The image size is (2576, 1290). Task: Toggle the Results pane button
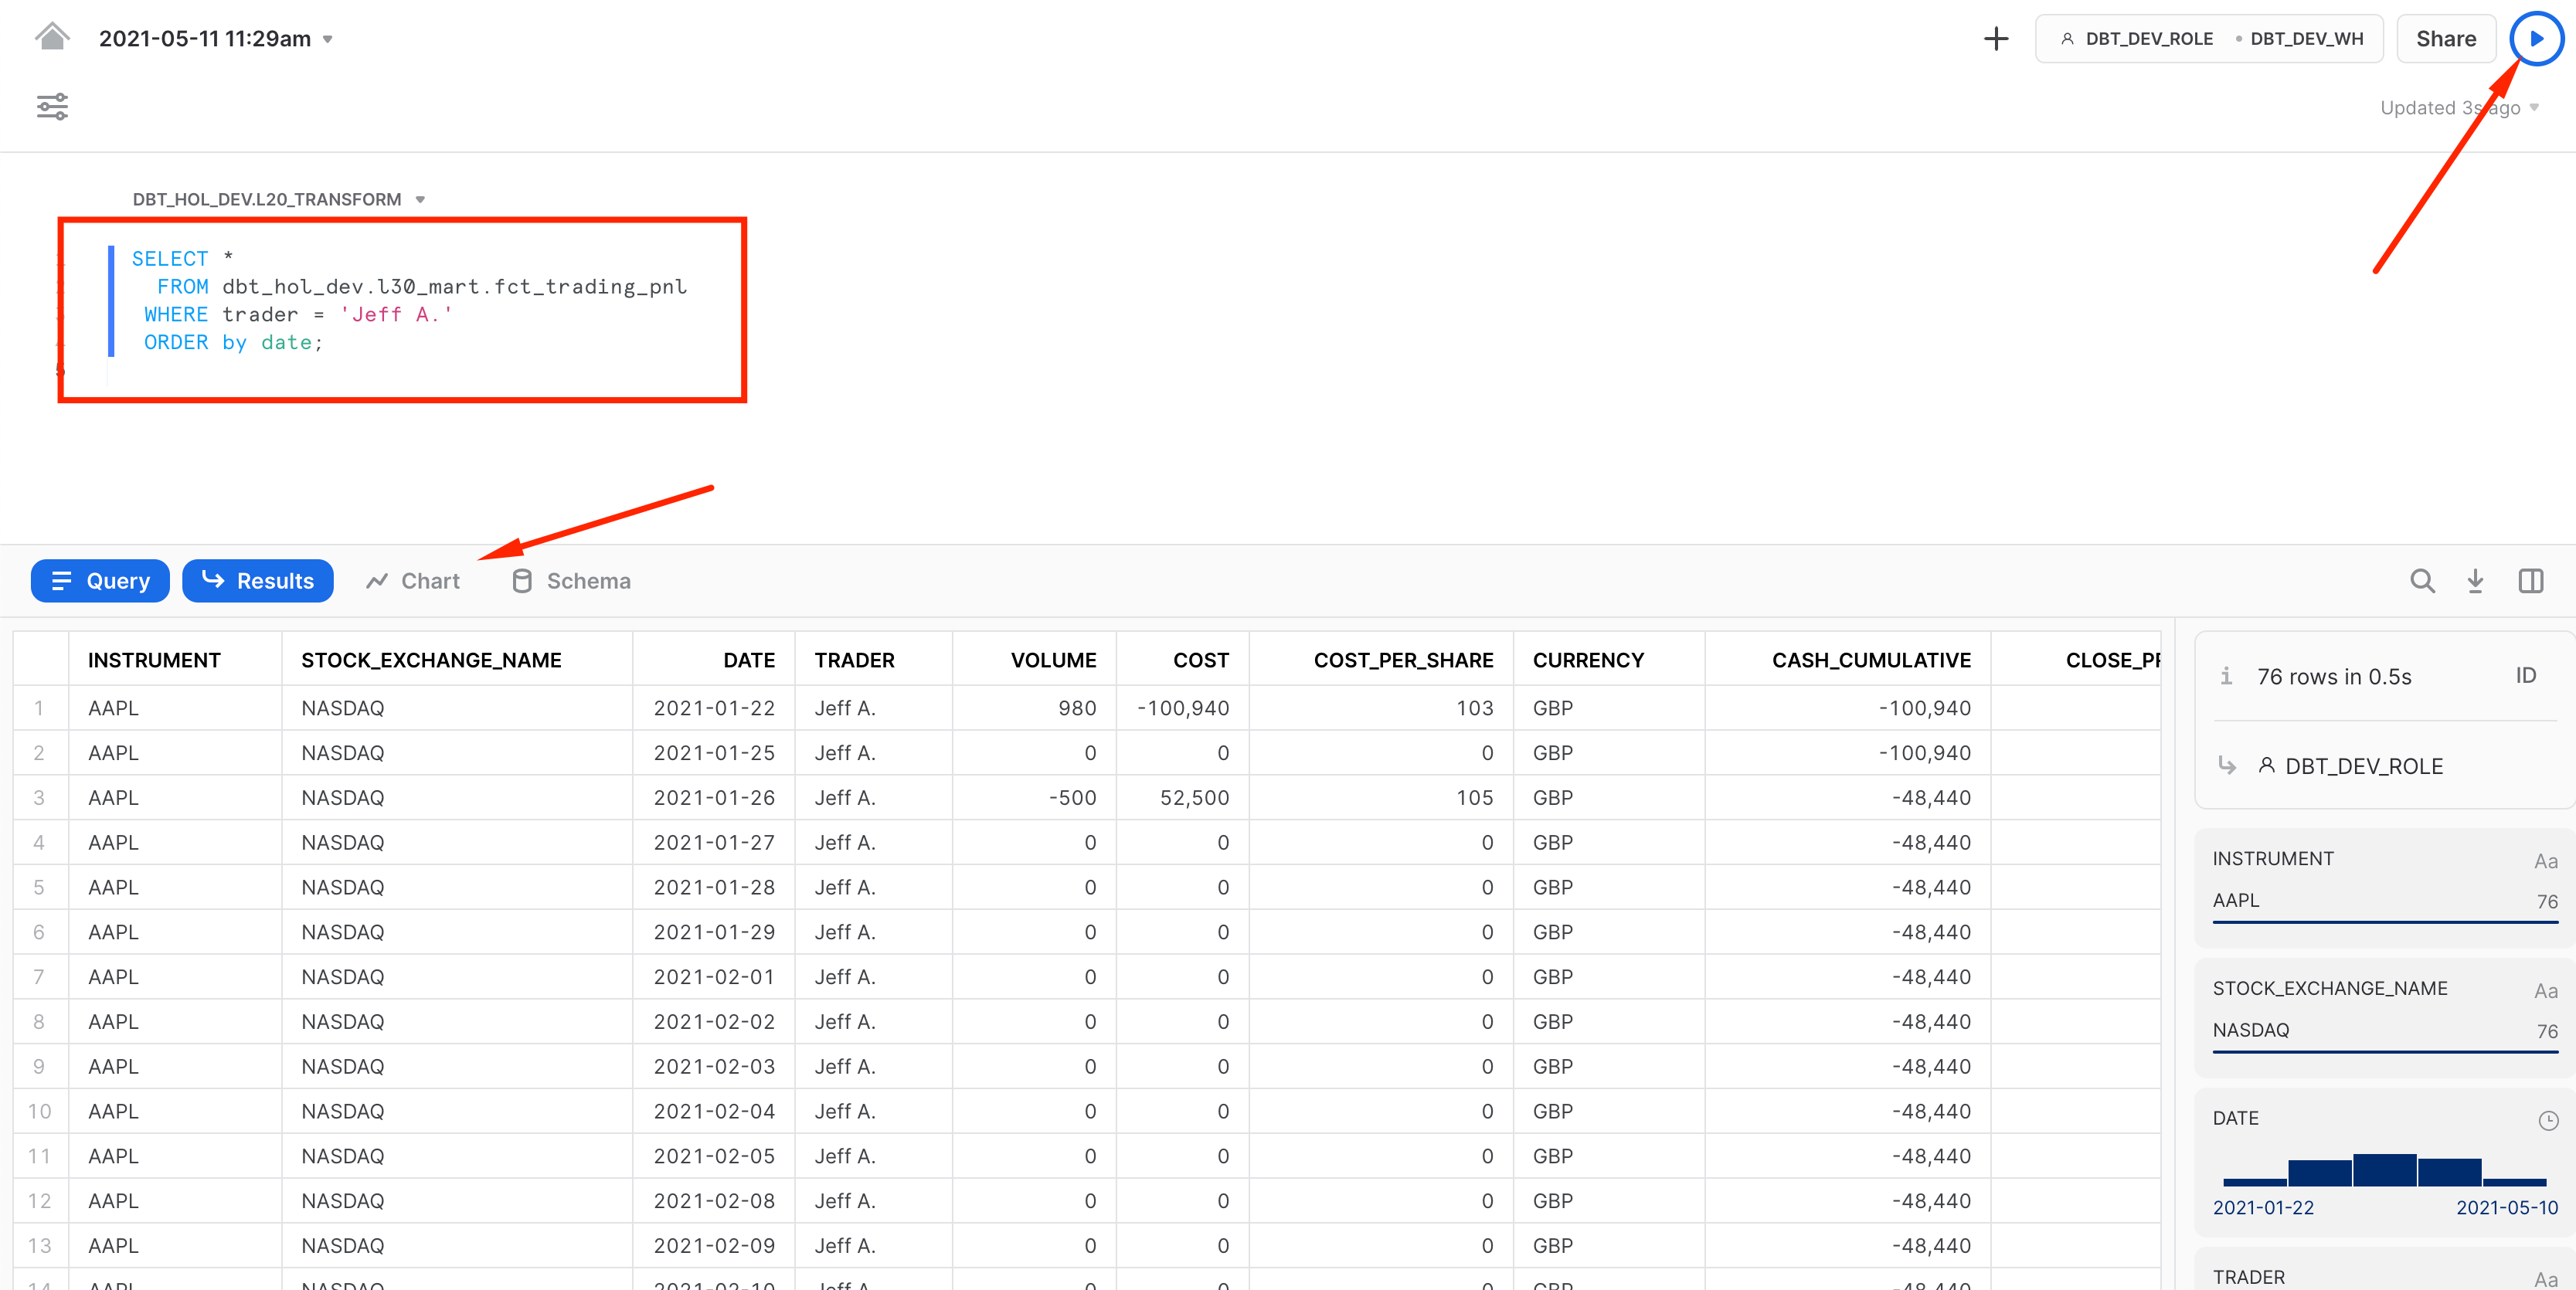click(257, 581)
